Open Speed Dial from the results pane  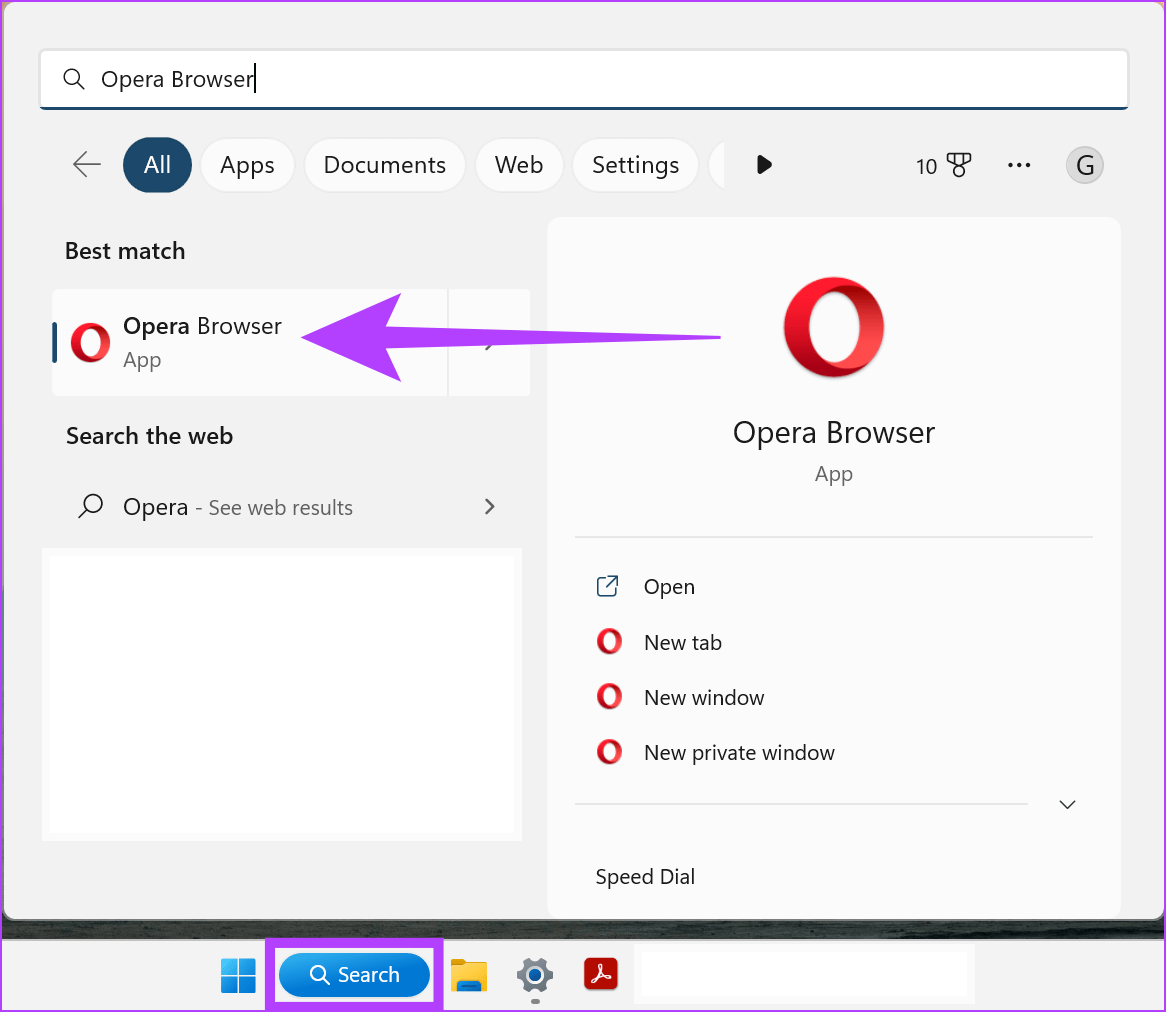(x=645, y=877)
